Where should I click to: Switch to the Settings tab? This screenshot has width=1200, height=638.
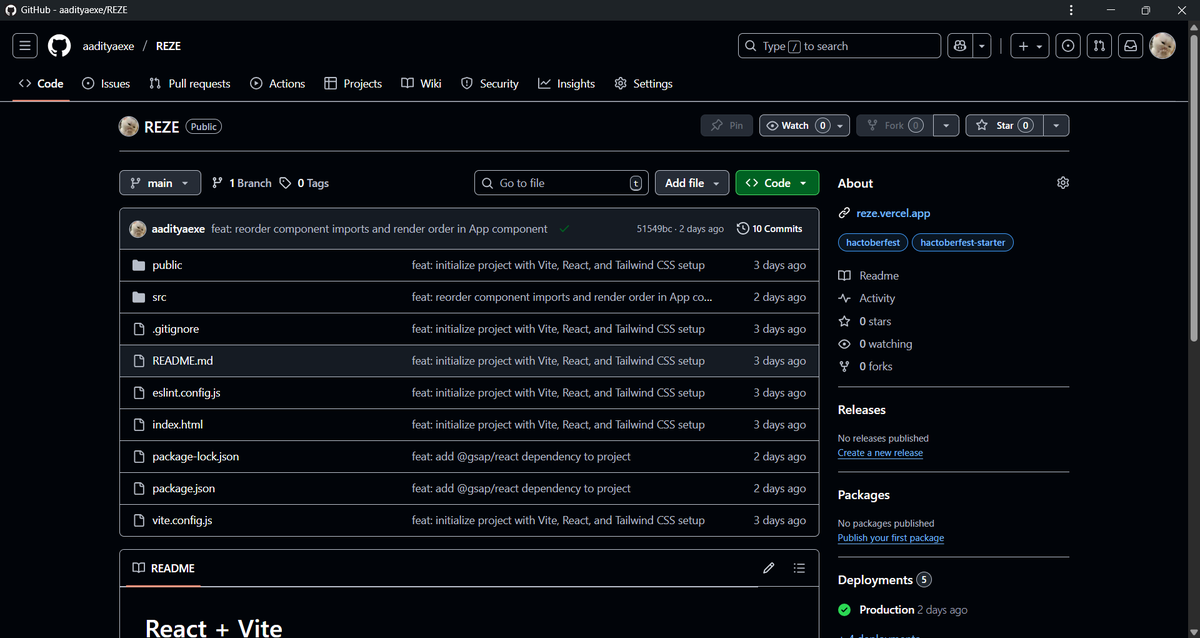tap(643, 84)
